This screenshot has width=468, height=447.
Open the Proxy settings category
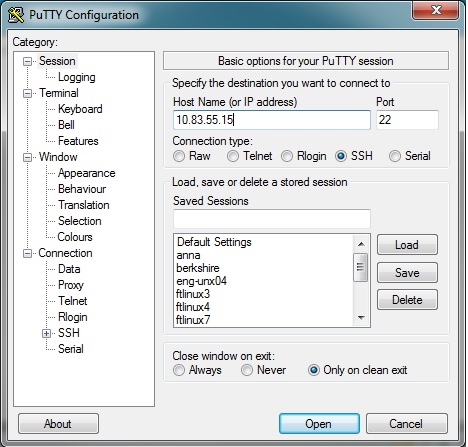coord(71,285)
